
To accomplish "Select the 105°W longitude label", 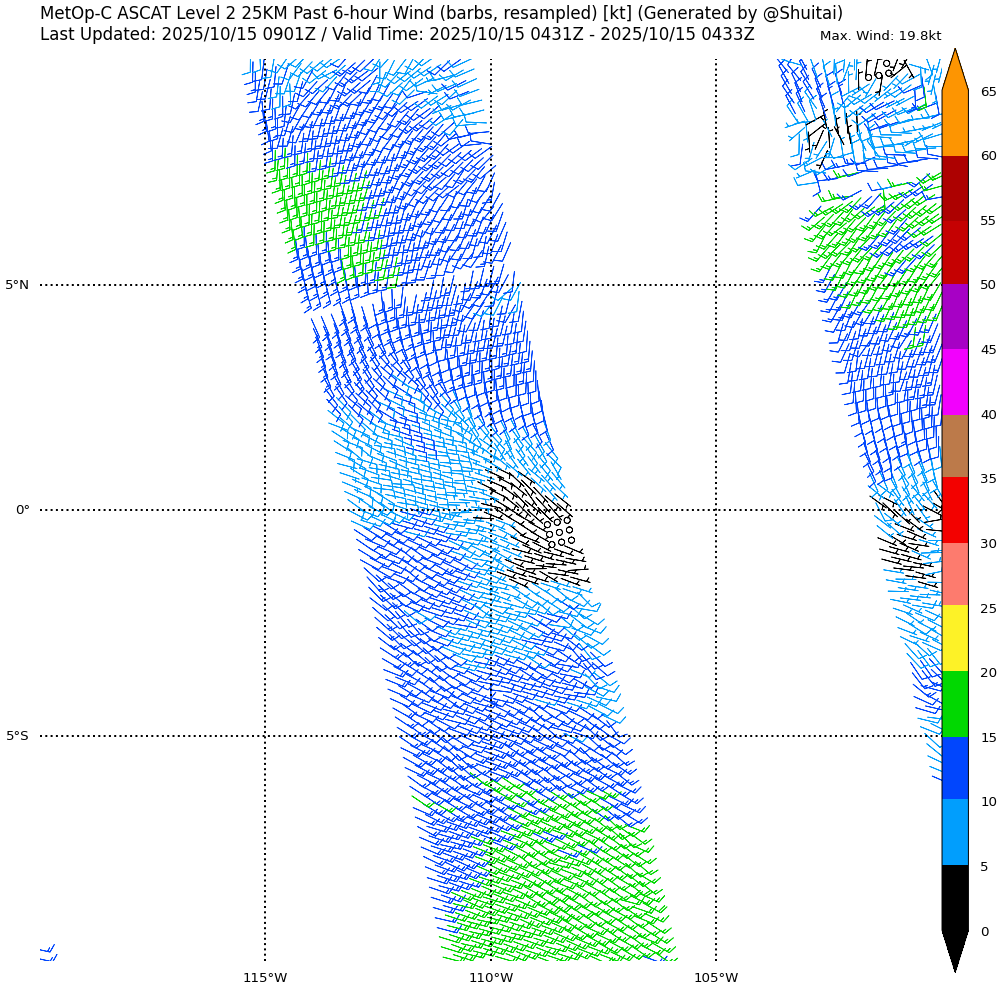I will click(x=716, y=977).
